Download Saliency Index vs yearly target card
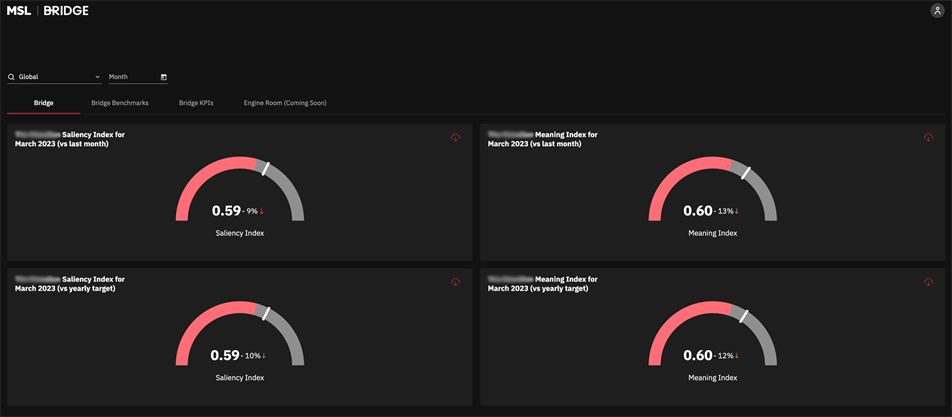Viewport: 952px width, 417px height. click(455, 283)
